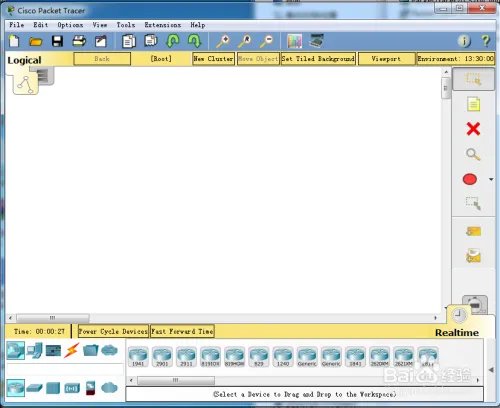Pick the 2911 router device

(186, 356)
